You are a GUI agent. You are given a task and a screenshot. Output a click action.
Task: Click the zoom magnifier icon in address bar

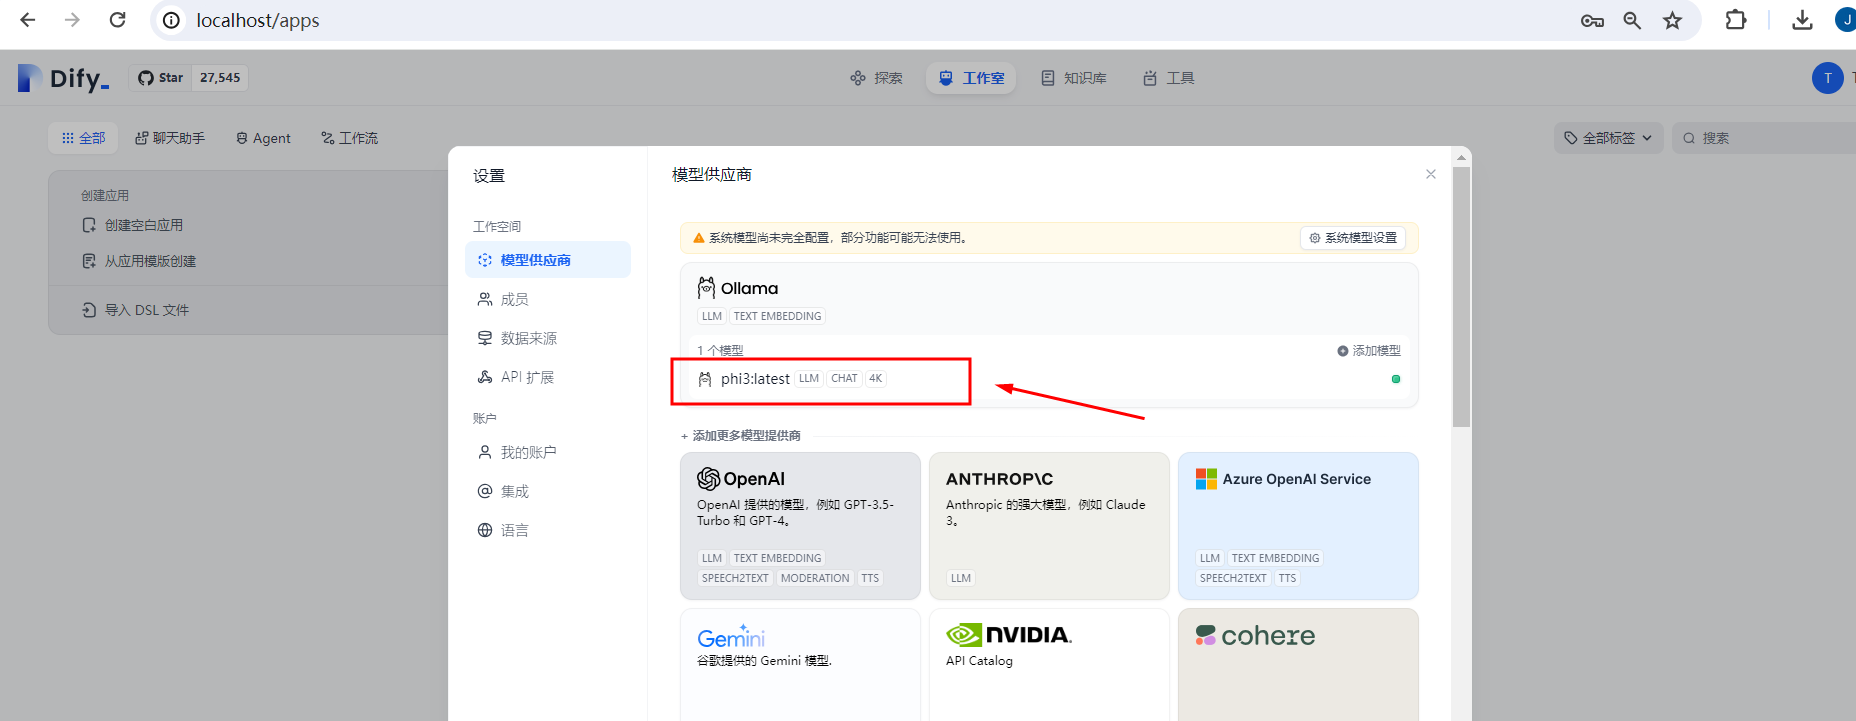1632,20
